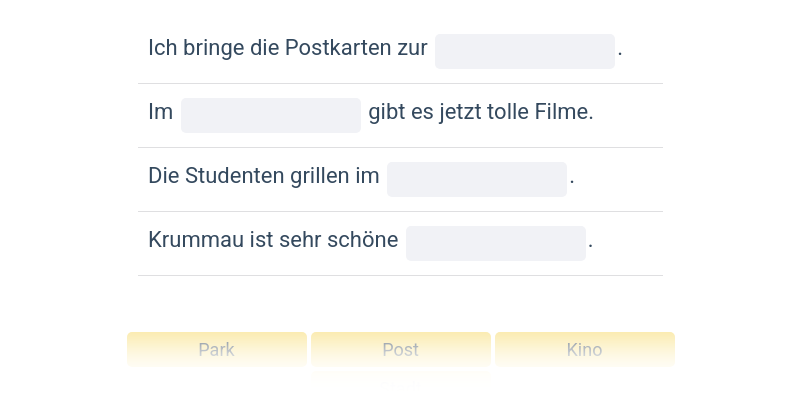800x400 pixels.
Task: Click the word "Im" starting the second sentence
Action: [160, 112]
